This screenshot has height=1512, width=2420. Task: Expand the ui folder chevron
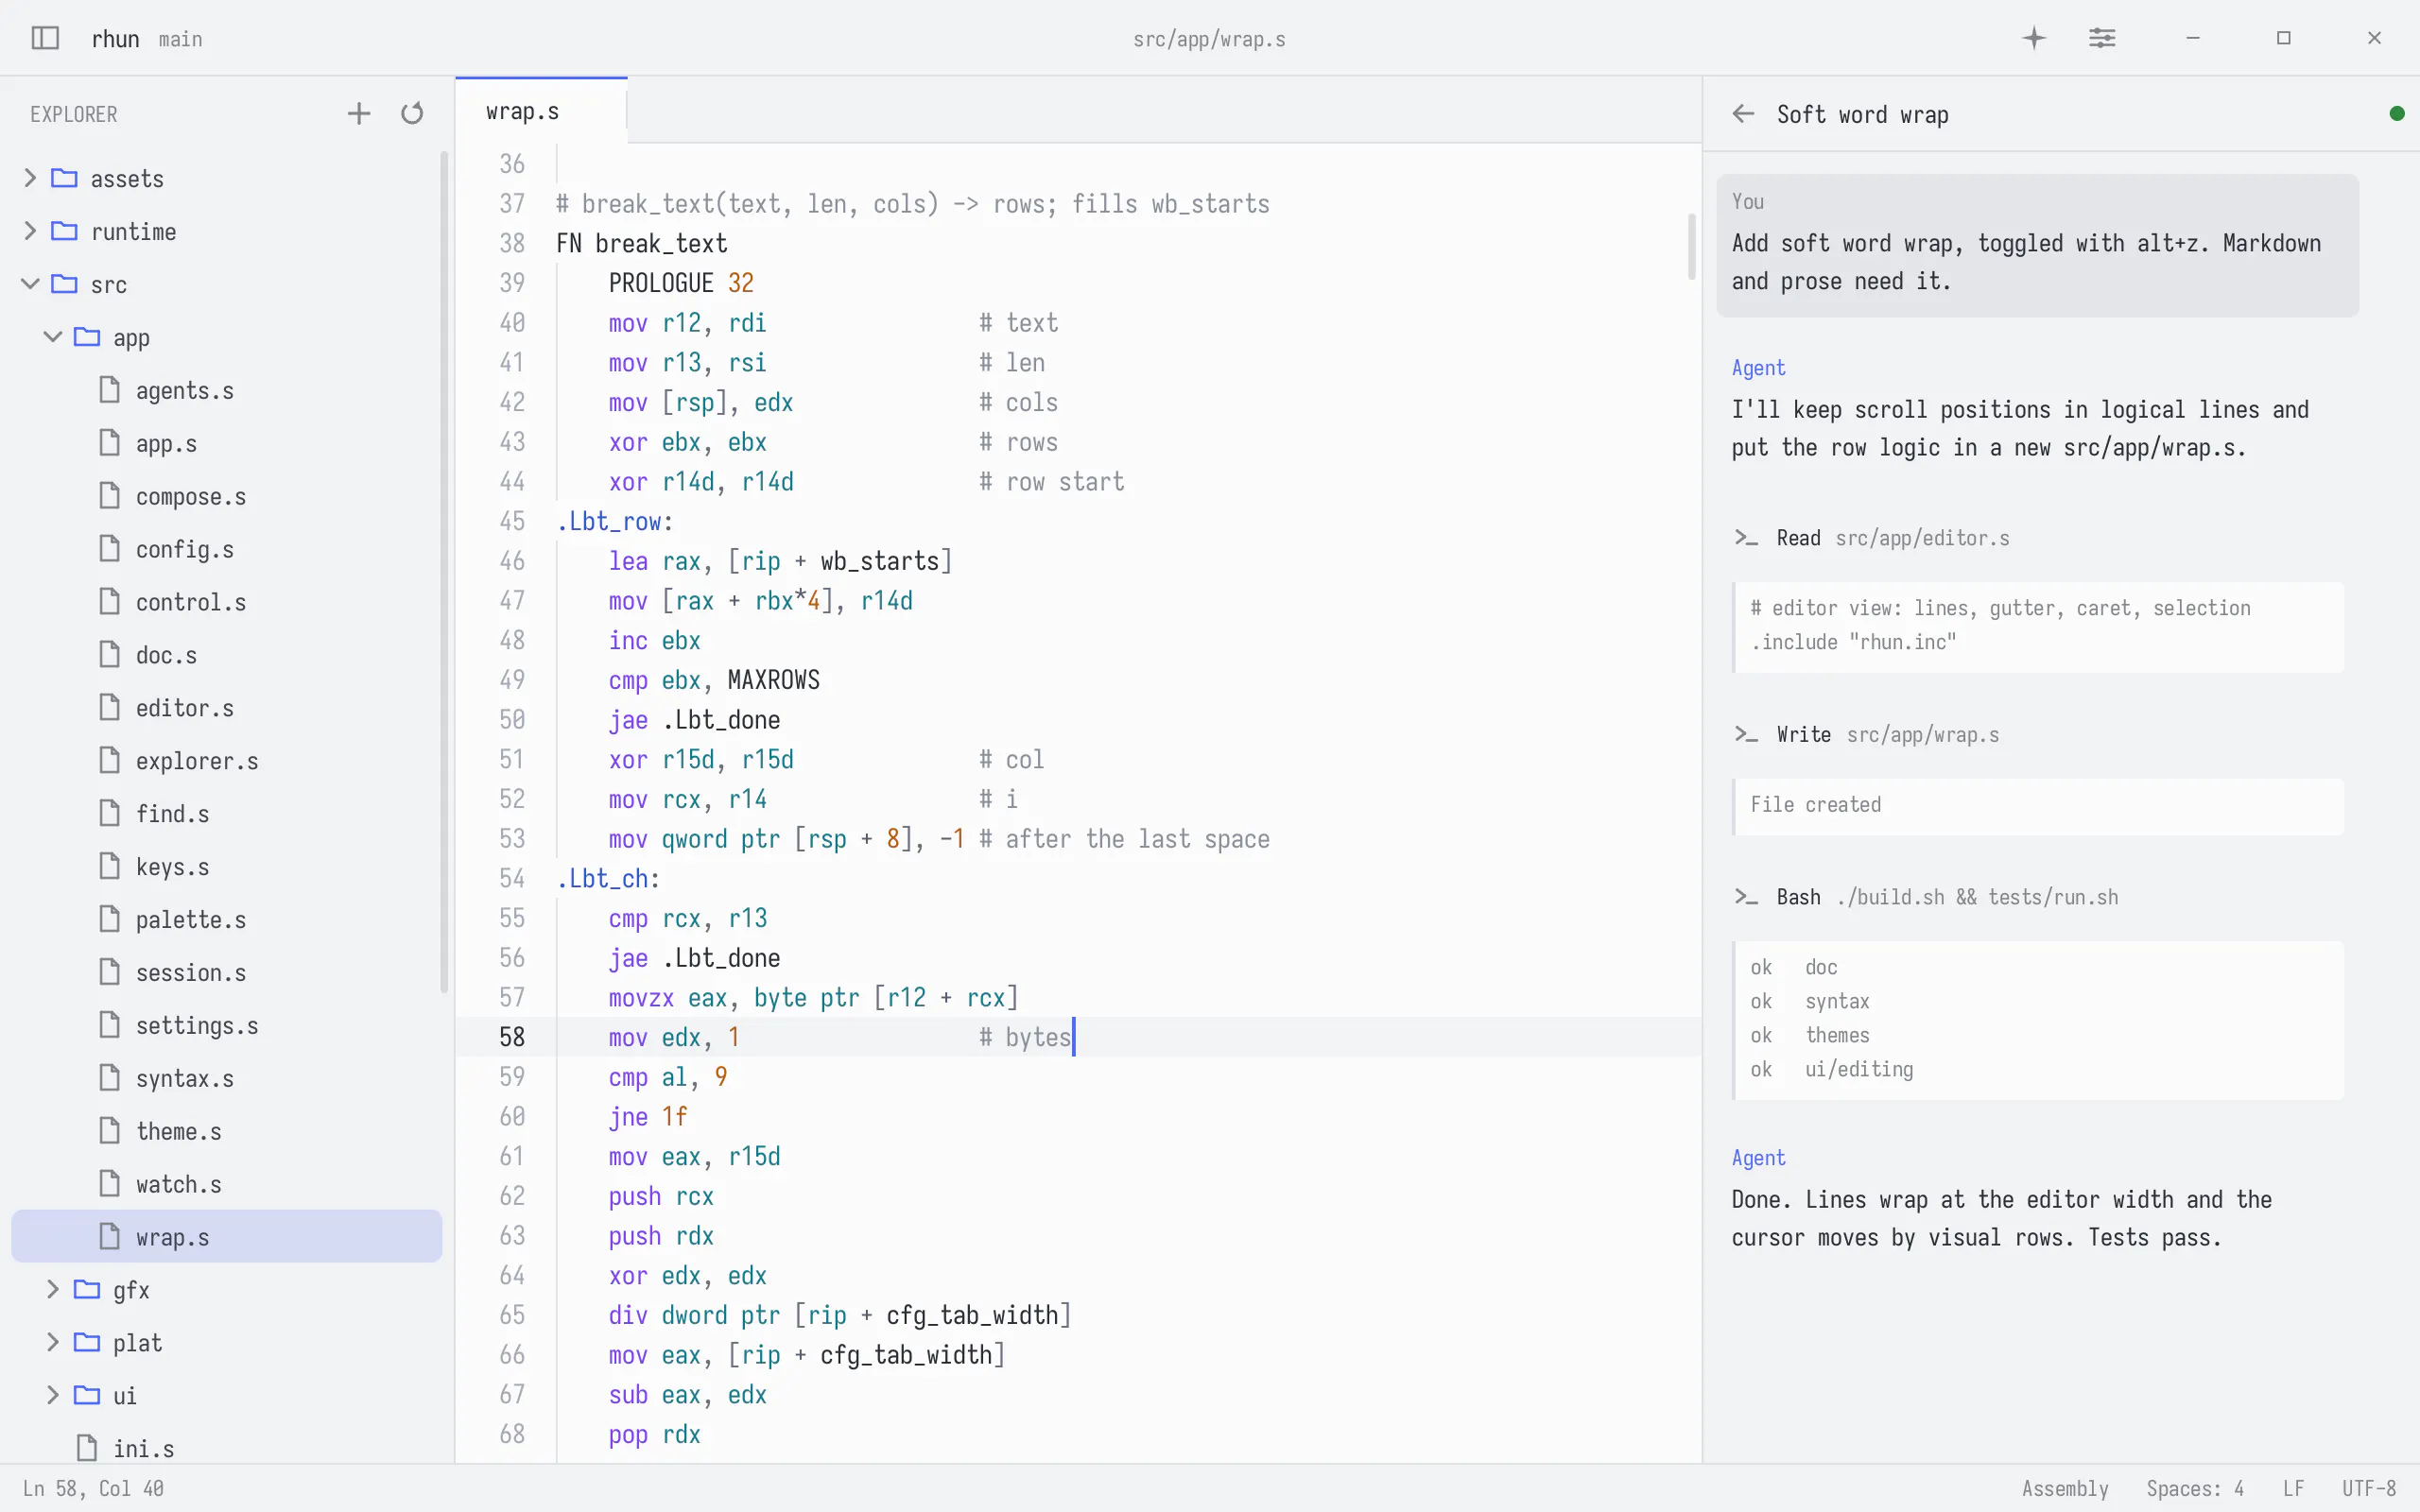(x=53, y=1395)
